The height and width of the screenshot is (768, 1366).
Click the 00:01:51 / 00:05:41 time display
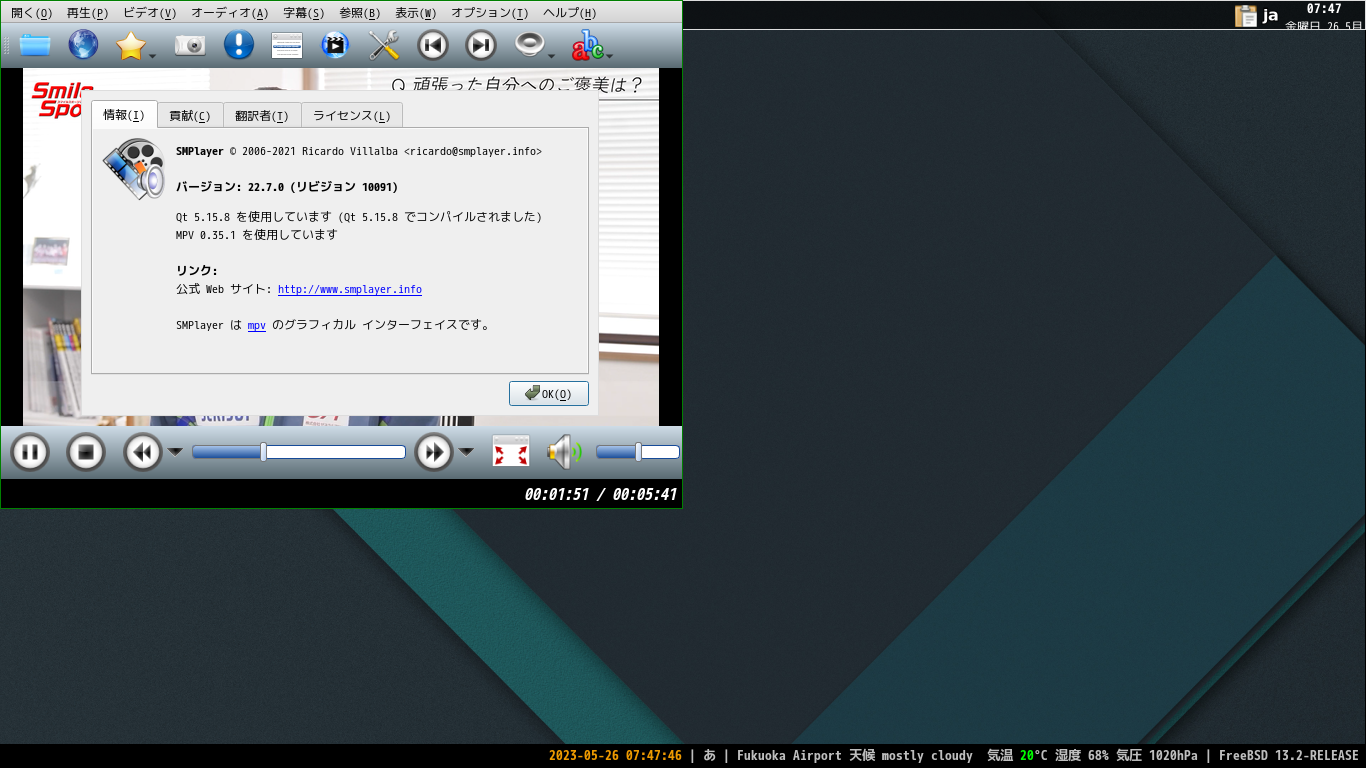[x=601, y=494]
